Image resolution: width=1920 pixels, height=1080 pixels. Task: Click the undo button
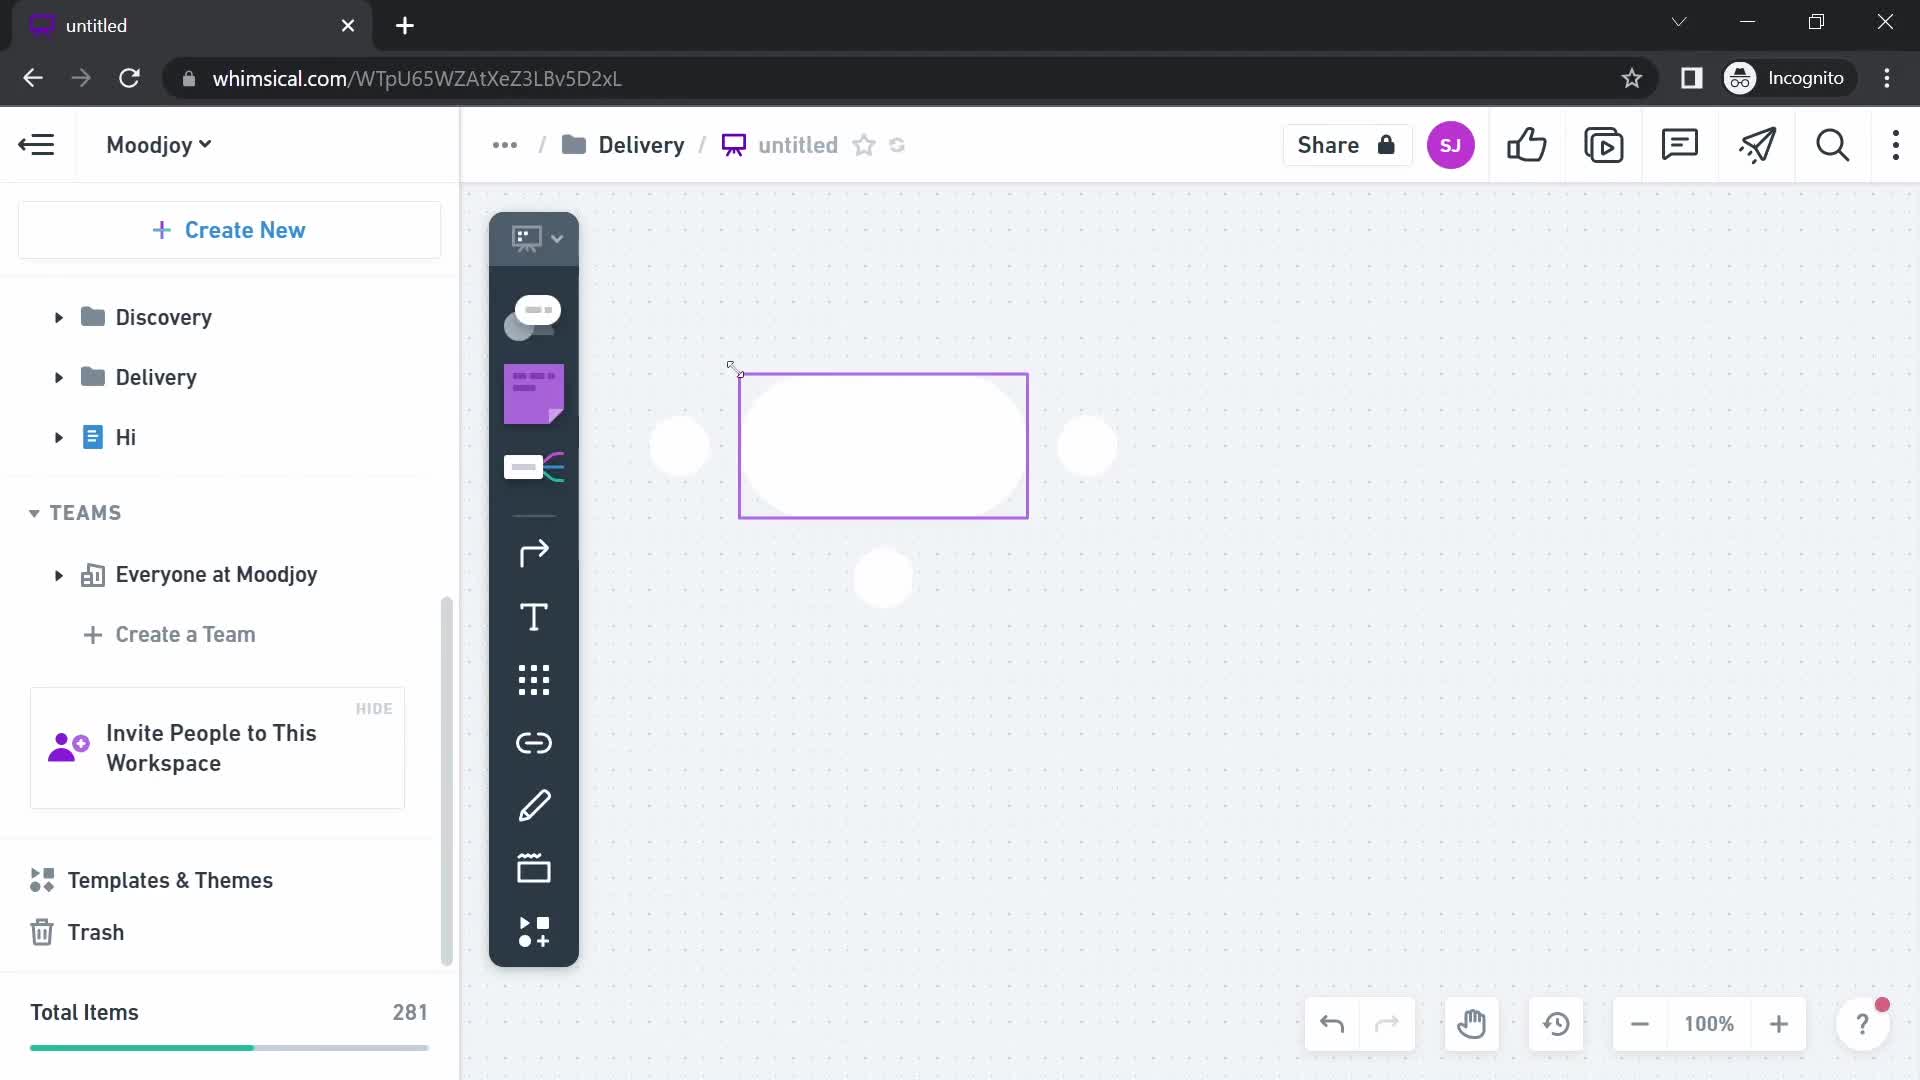click(1332, 1022)
